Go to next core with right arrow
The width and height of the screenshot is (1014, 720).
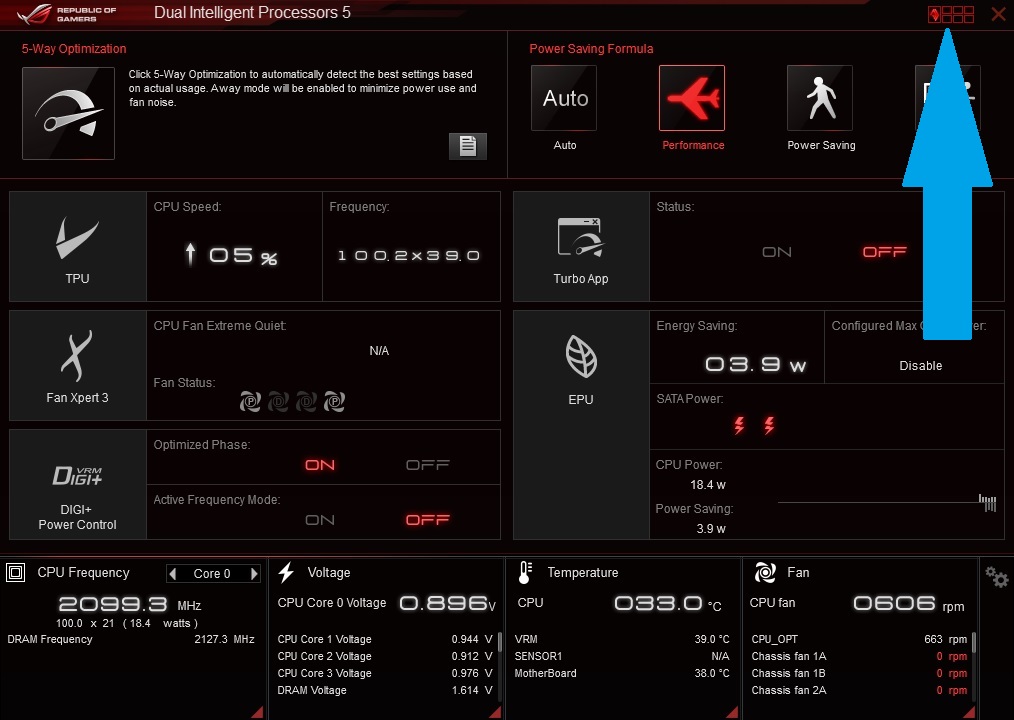254,574
